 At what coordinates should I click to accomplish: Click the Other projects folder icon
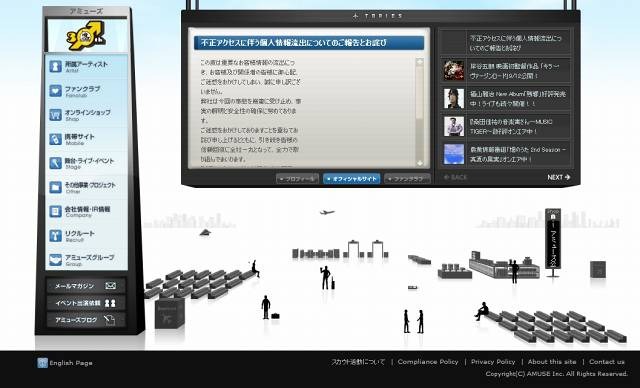pos(55,187)
